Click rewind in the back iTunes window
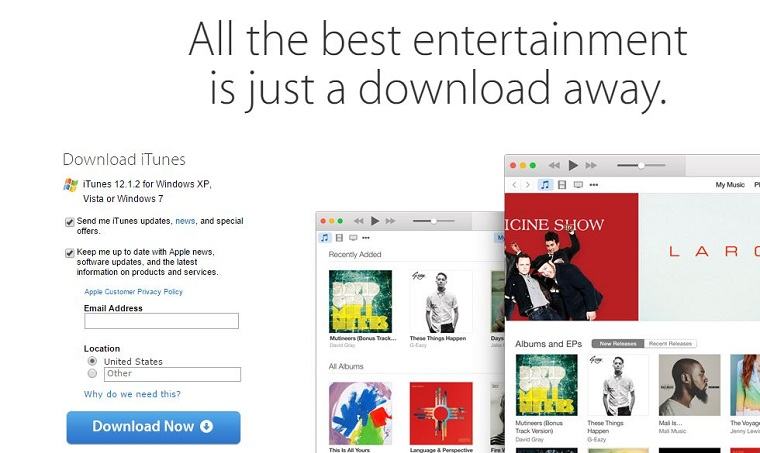Image resolution: width=760 pixels, height=453 pixels. [x=358, y=221]
